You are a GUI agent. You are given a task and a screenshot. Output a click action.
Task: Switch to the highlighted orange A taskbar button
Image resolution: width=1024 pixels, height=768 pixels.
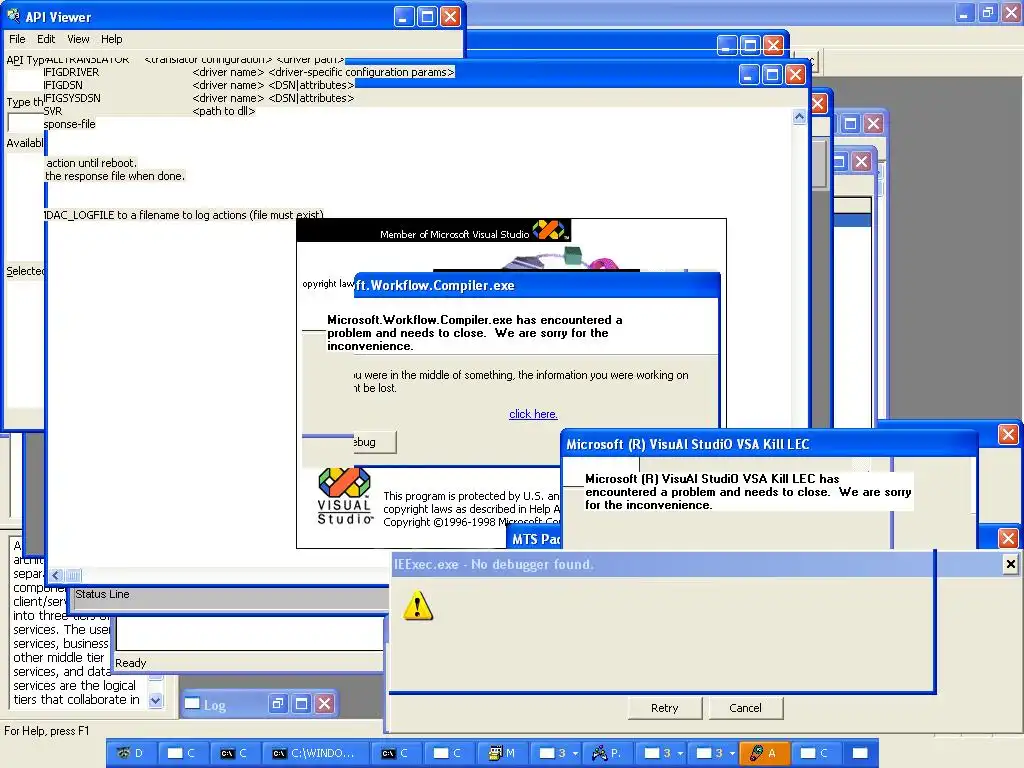(x=764, y=753)
